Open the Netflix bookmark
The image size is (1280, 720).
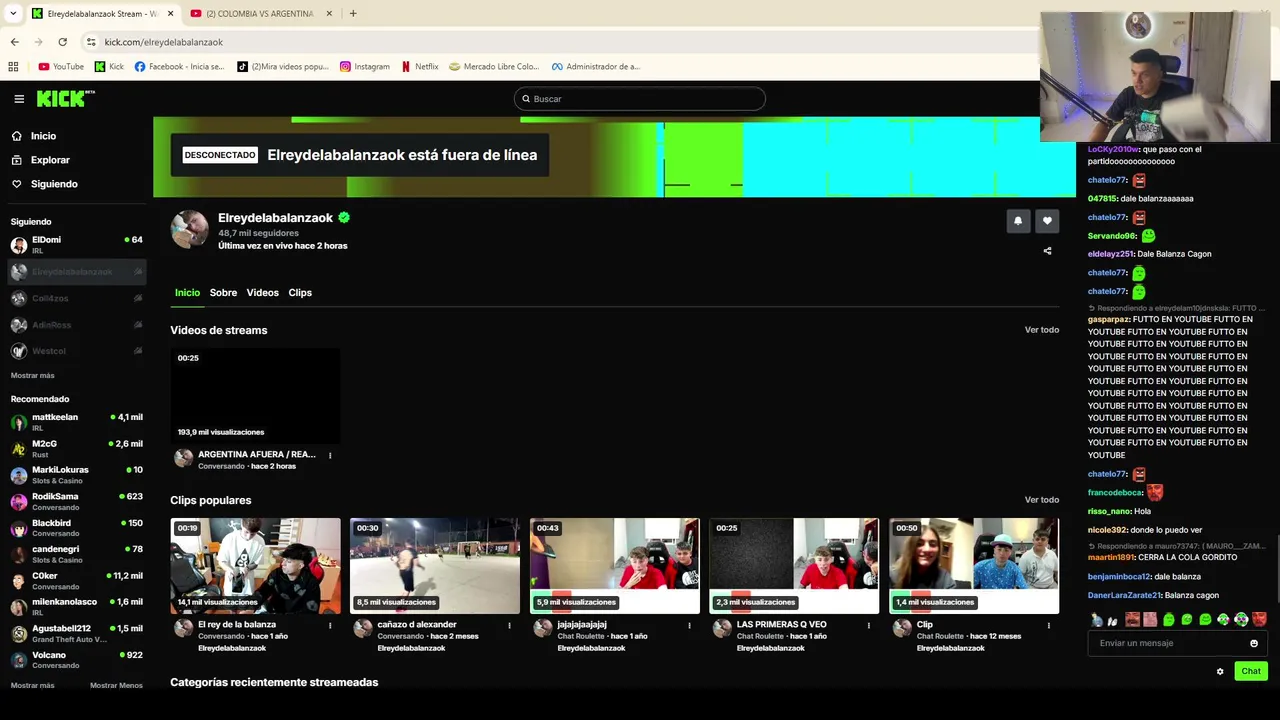(x=420, y=67)
